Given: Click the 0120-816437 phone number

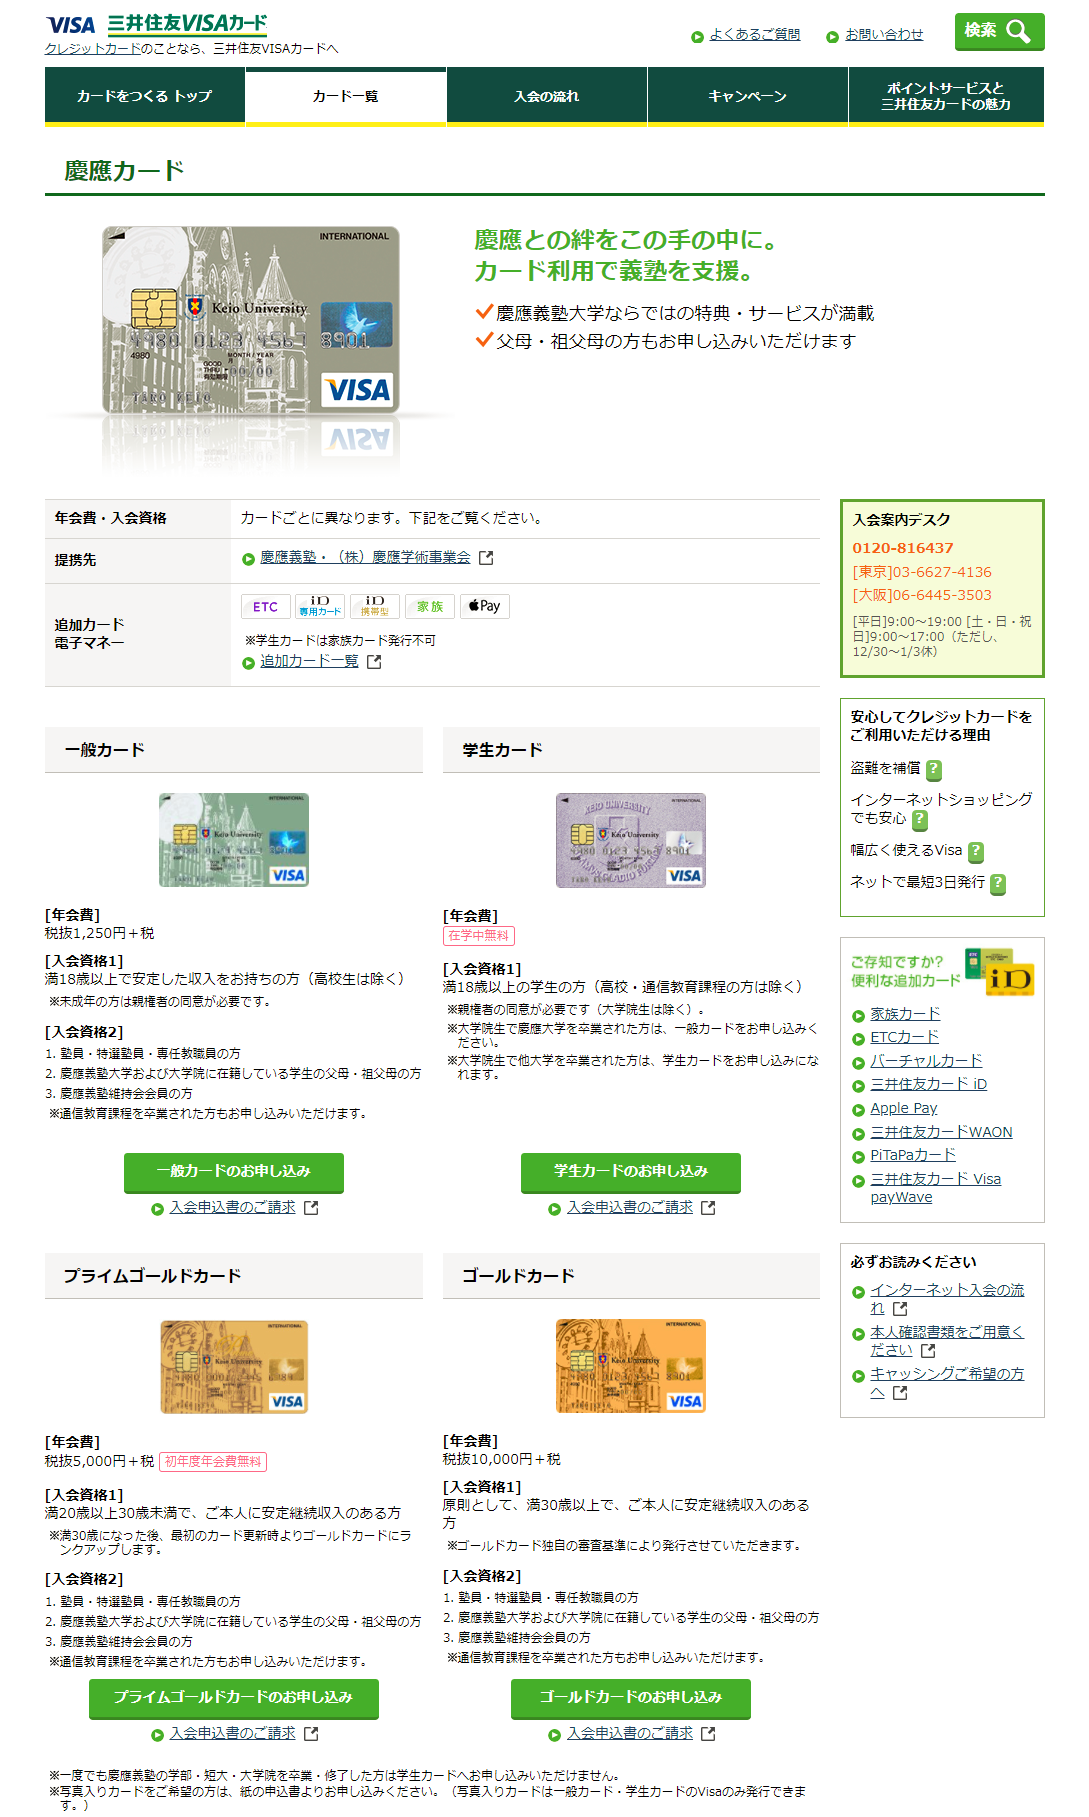Looking at the screenshot, I should click(902, 549).
